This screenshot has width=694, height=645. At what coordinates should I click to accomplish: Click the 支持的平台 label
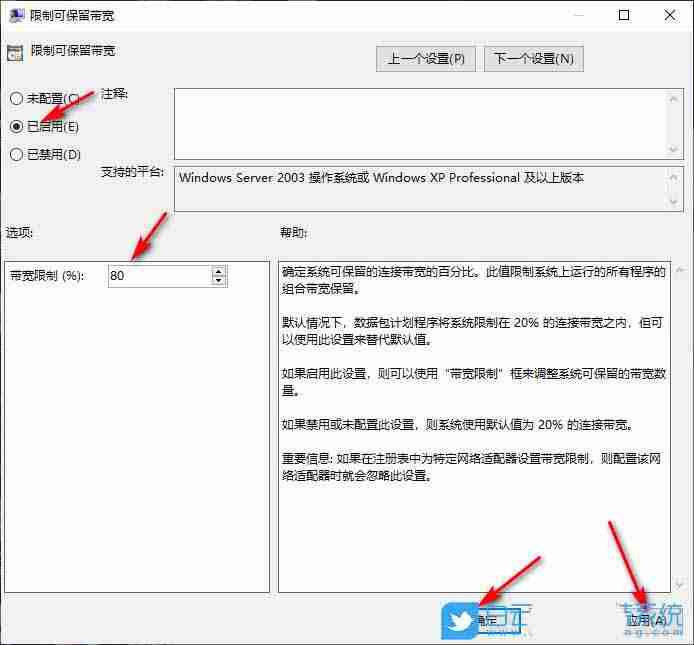point(132,172)
